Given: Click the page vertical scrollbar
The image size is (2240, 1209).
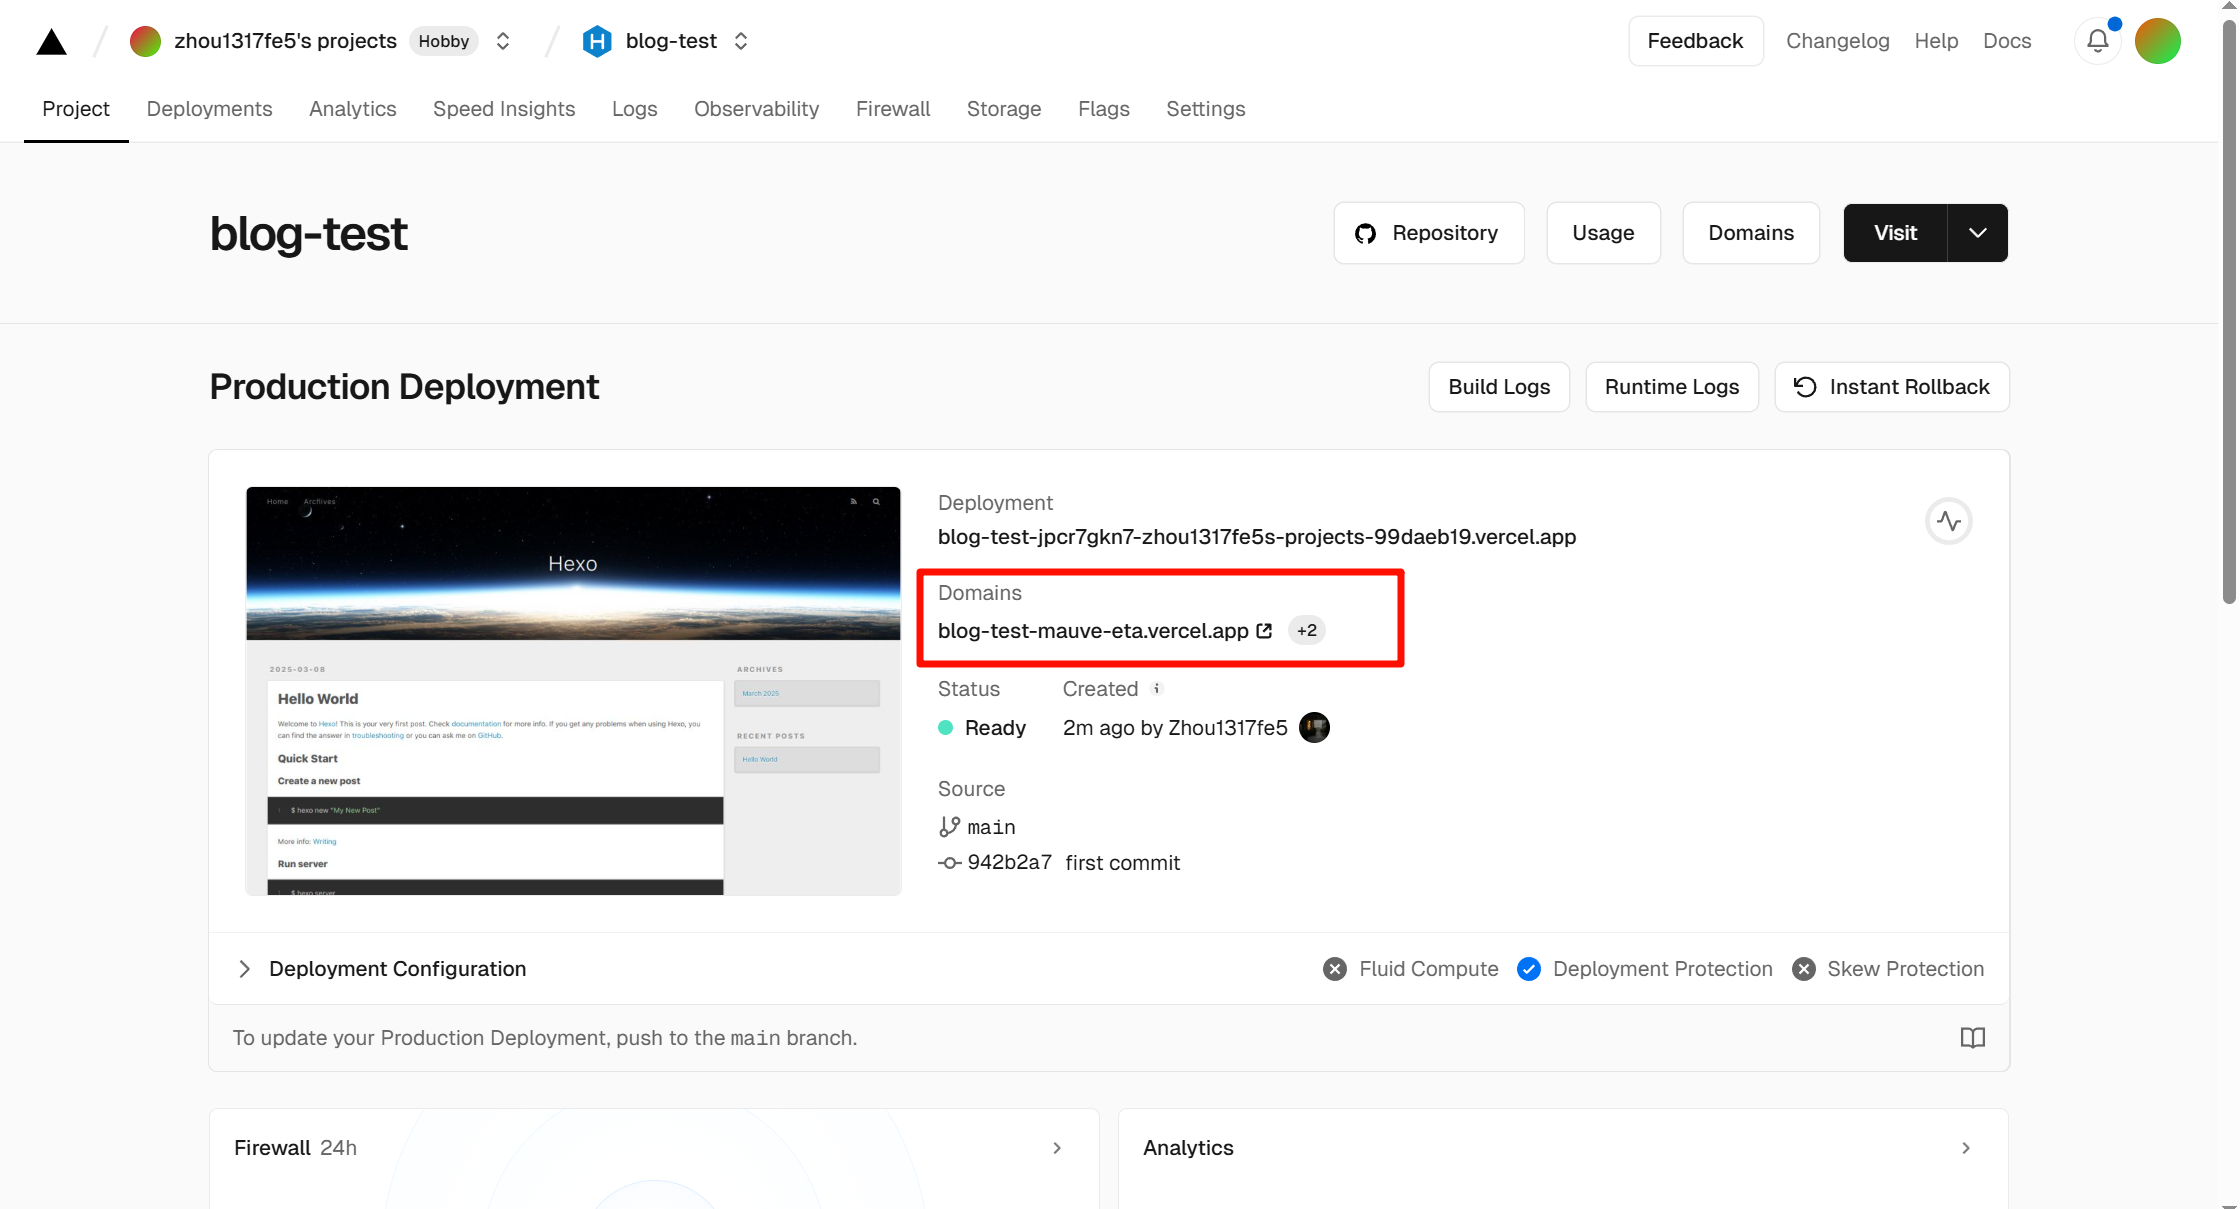Looking at the screenshot, I should coord(2229,310).
